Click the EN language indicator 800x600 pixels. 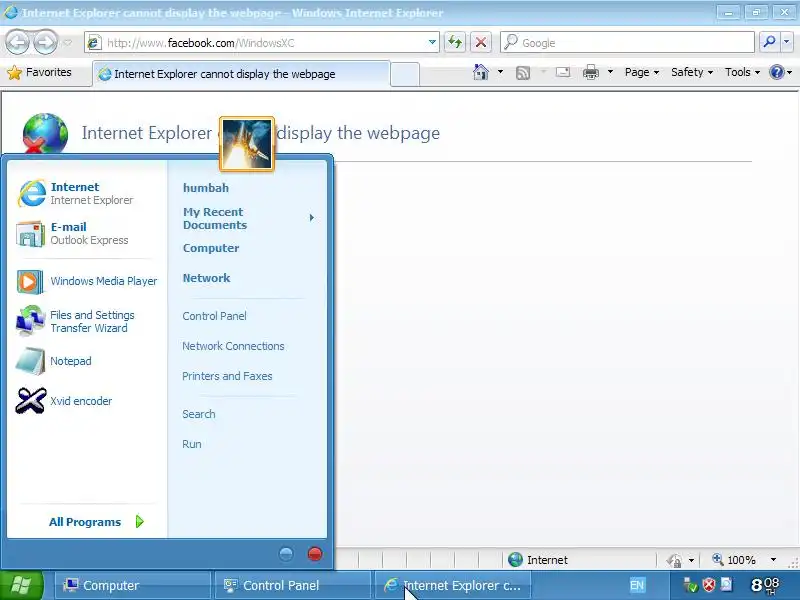point(637,585)
